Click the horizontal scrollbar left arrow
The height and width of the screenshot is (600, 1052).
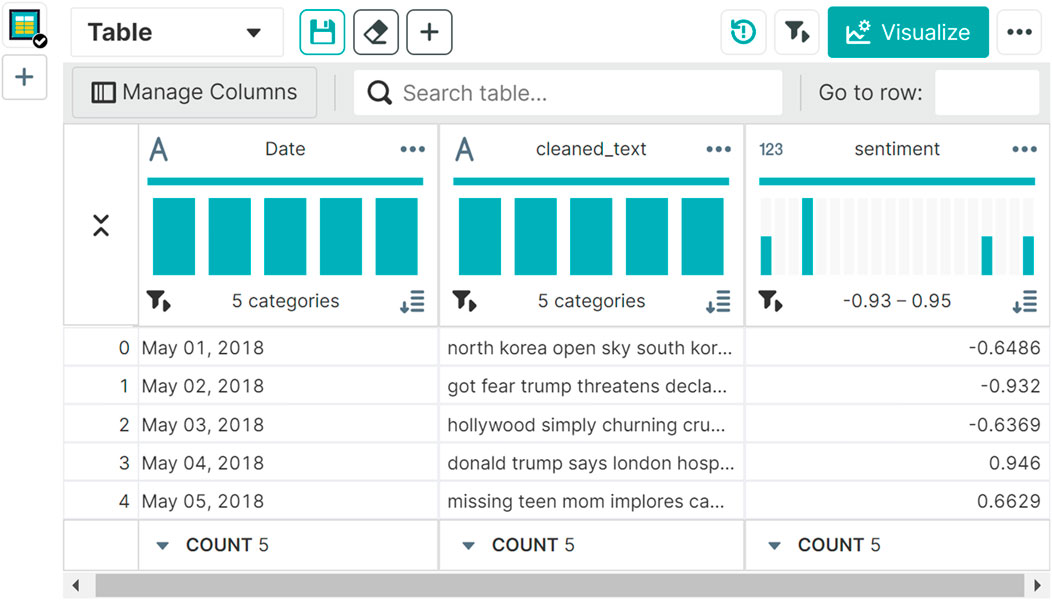[76, 585]
